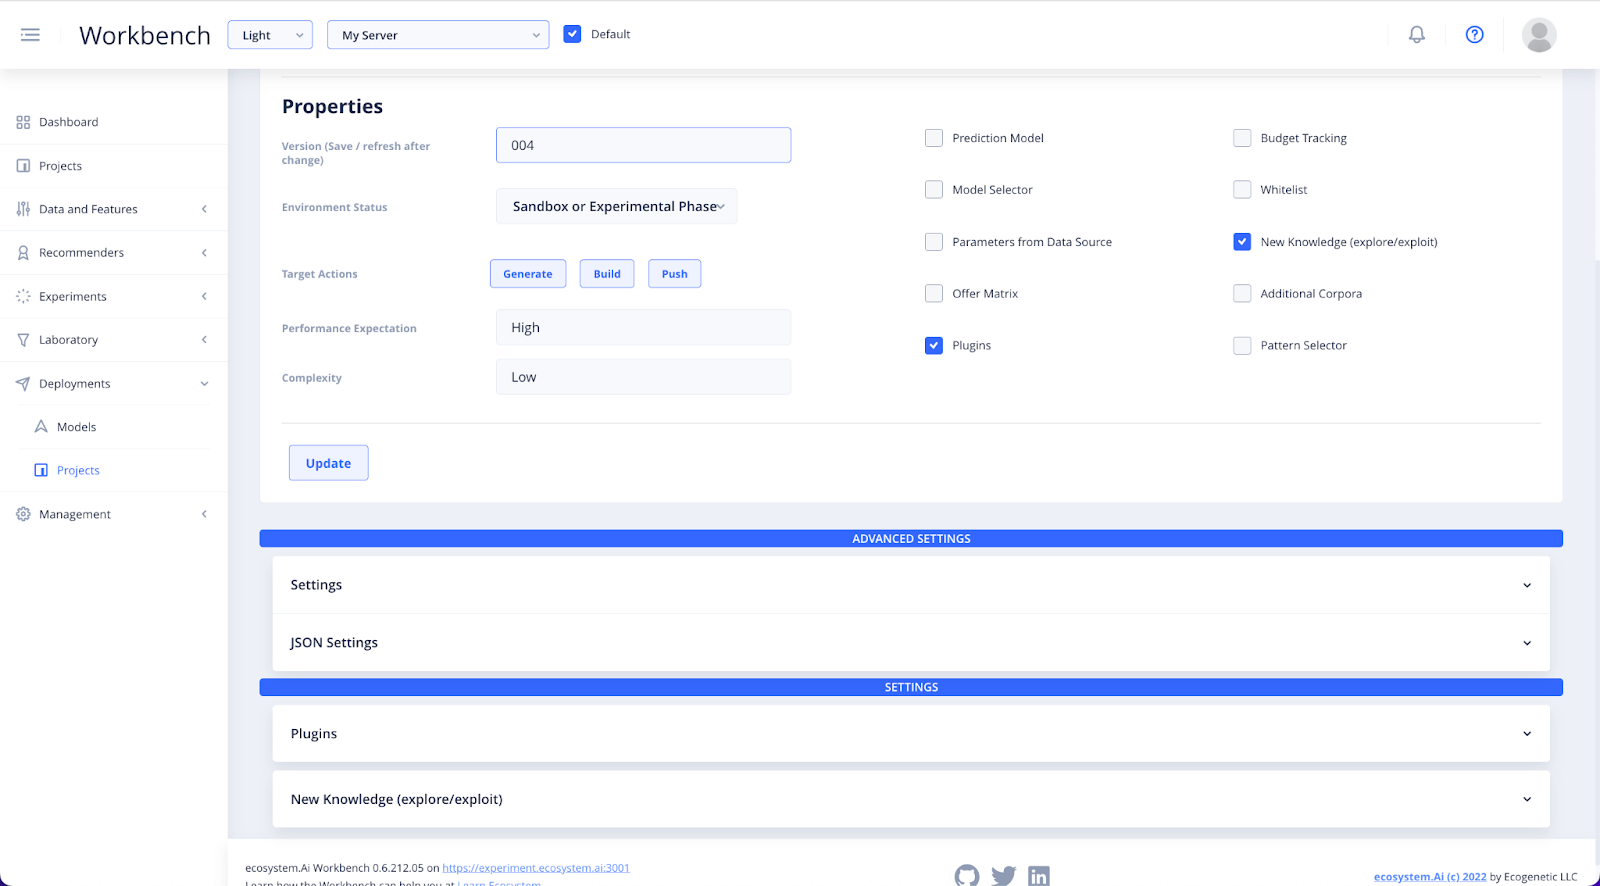Screen dimensions: 1600x886
Task: Open the Environment Status dropdown
Action: (617, 206)
